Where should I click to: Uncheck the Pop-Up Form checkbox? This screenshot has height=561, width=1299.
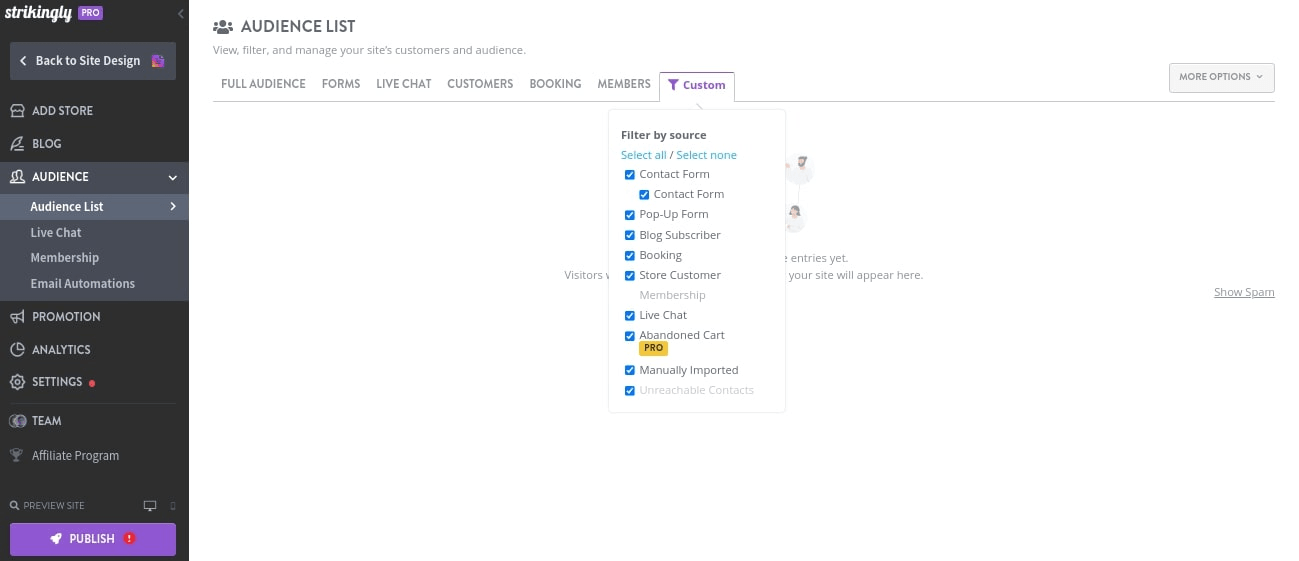tap(630, 215)
